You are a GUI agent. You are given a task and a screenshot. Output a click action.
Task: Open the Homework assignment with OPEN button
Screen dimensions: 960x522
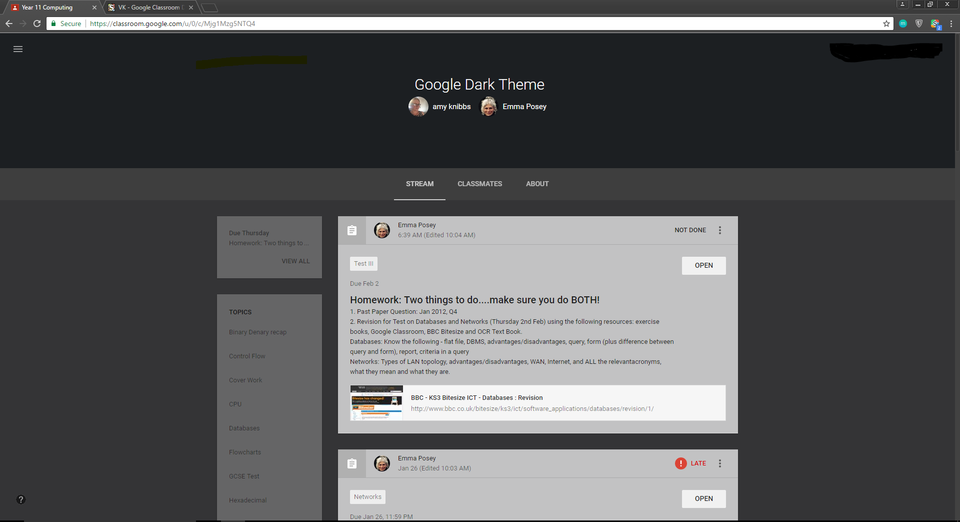[x=703, y=266]
